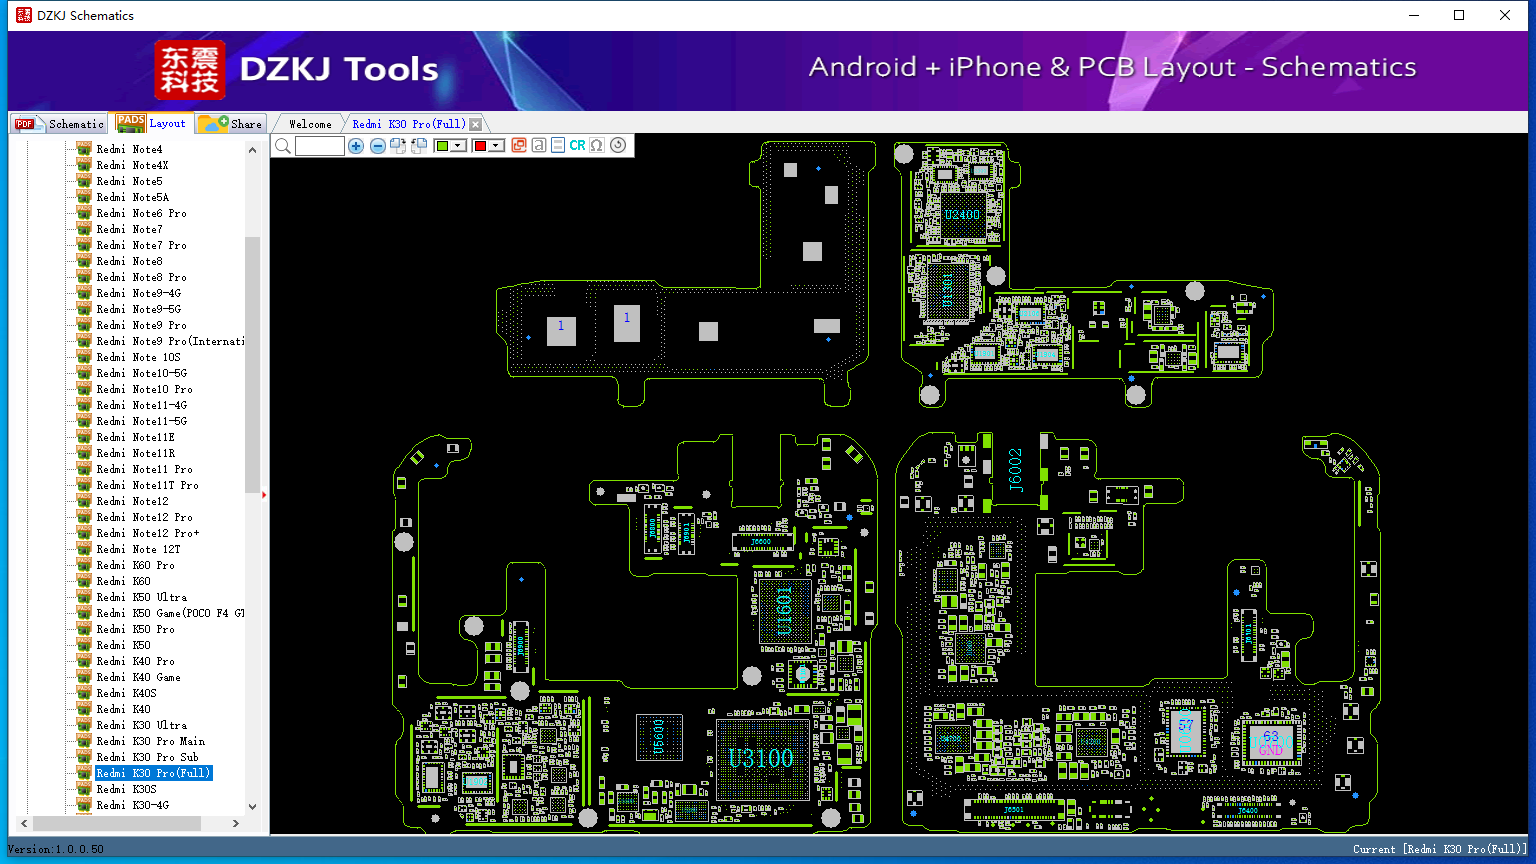The height and width of the screenshot is (864, 1536).
Task: Select the highlighted Redmi K30 Pro(Full) tree entry
Action: pos(154,773)
